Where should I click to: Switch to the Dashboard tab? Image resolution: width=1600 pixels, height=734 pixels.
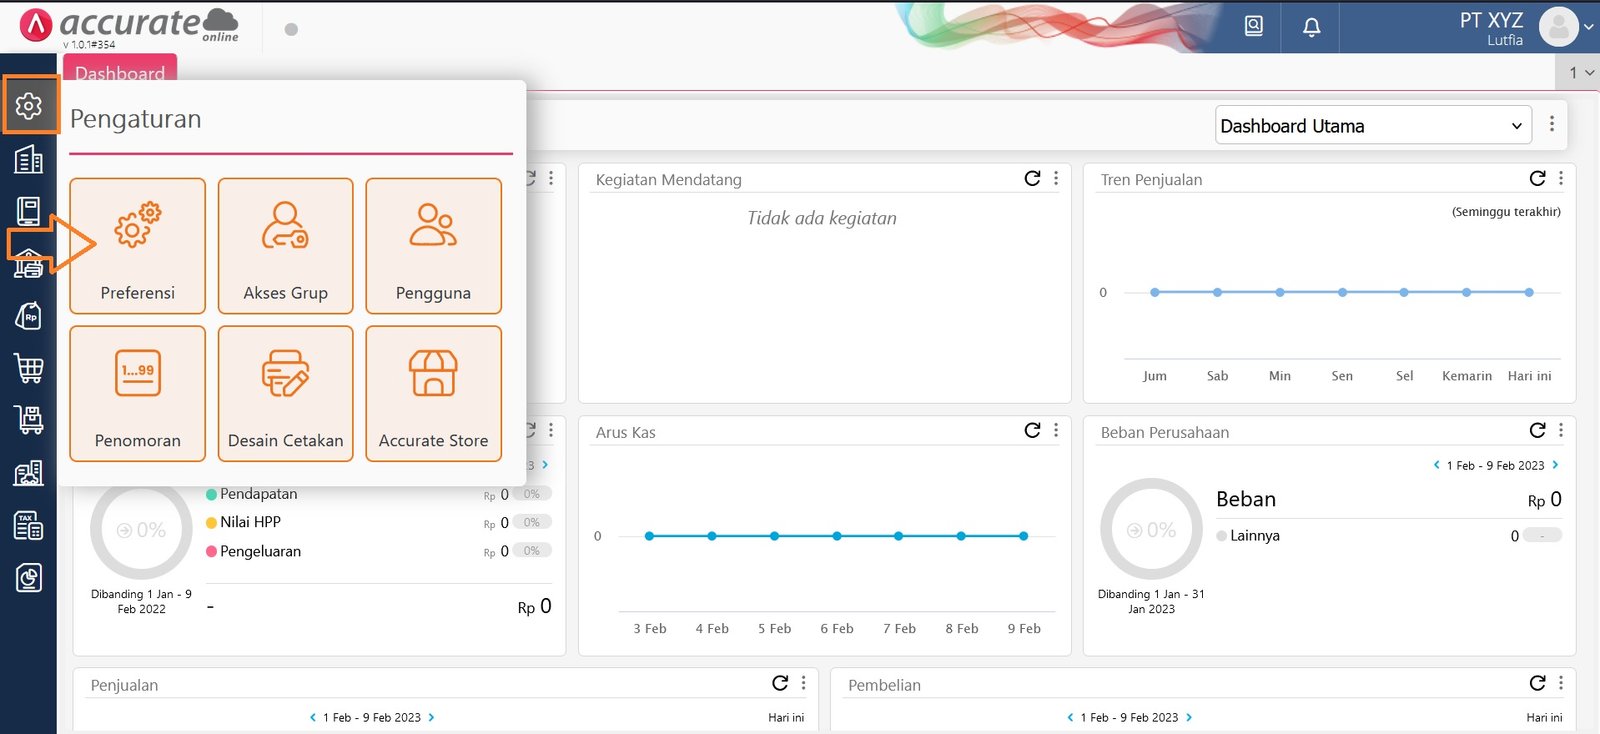coord(120,72)
